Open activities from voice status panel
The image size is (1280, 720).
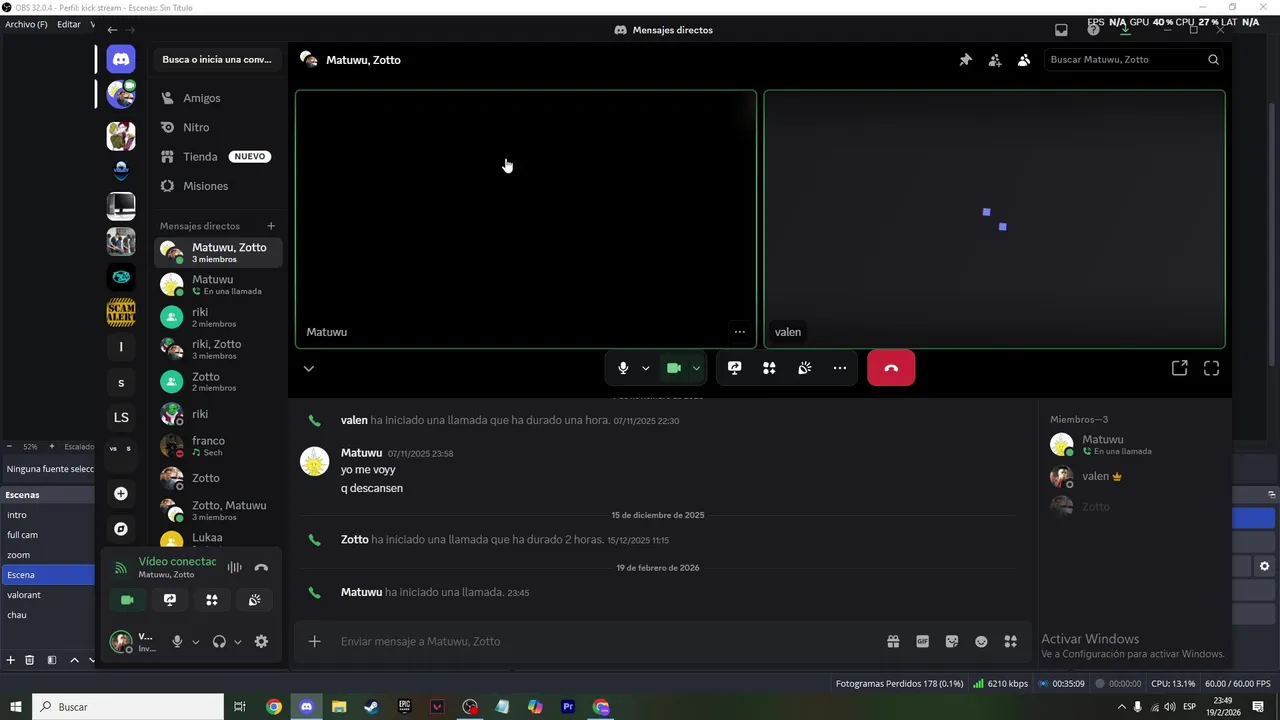(212, 600)
